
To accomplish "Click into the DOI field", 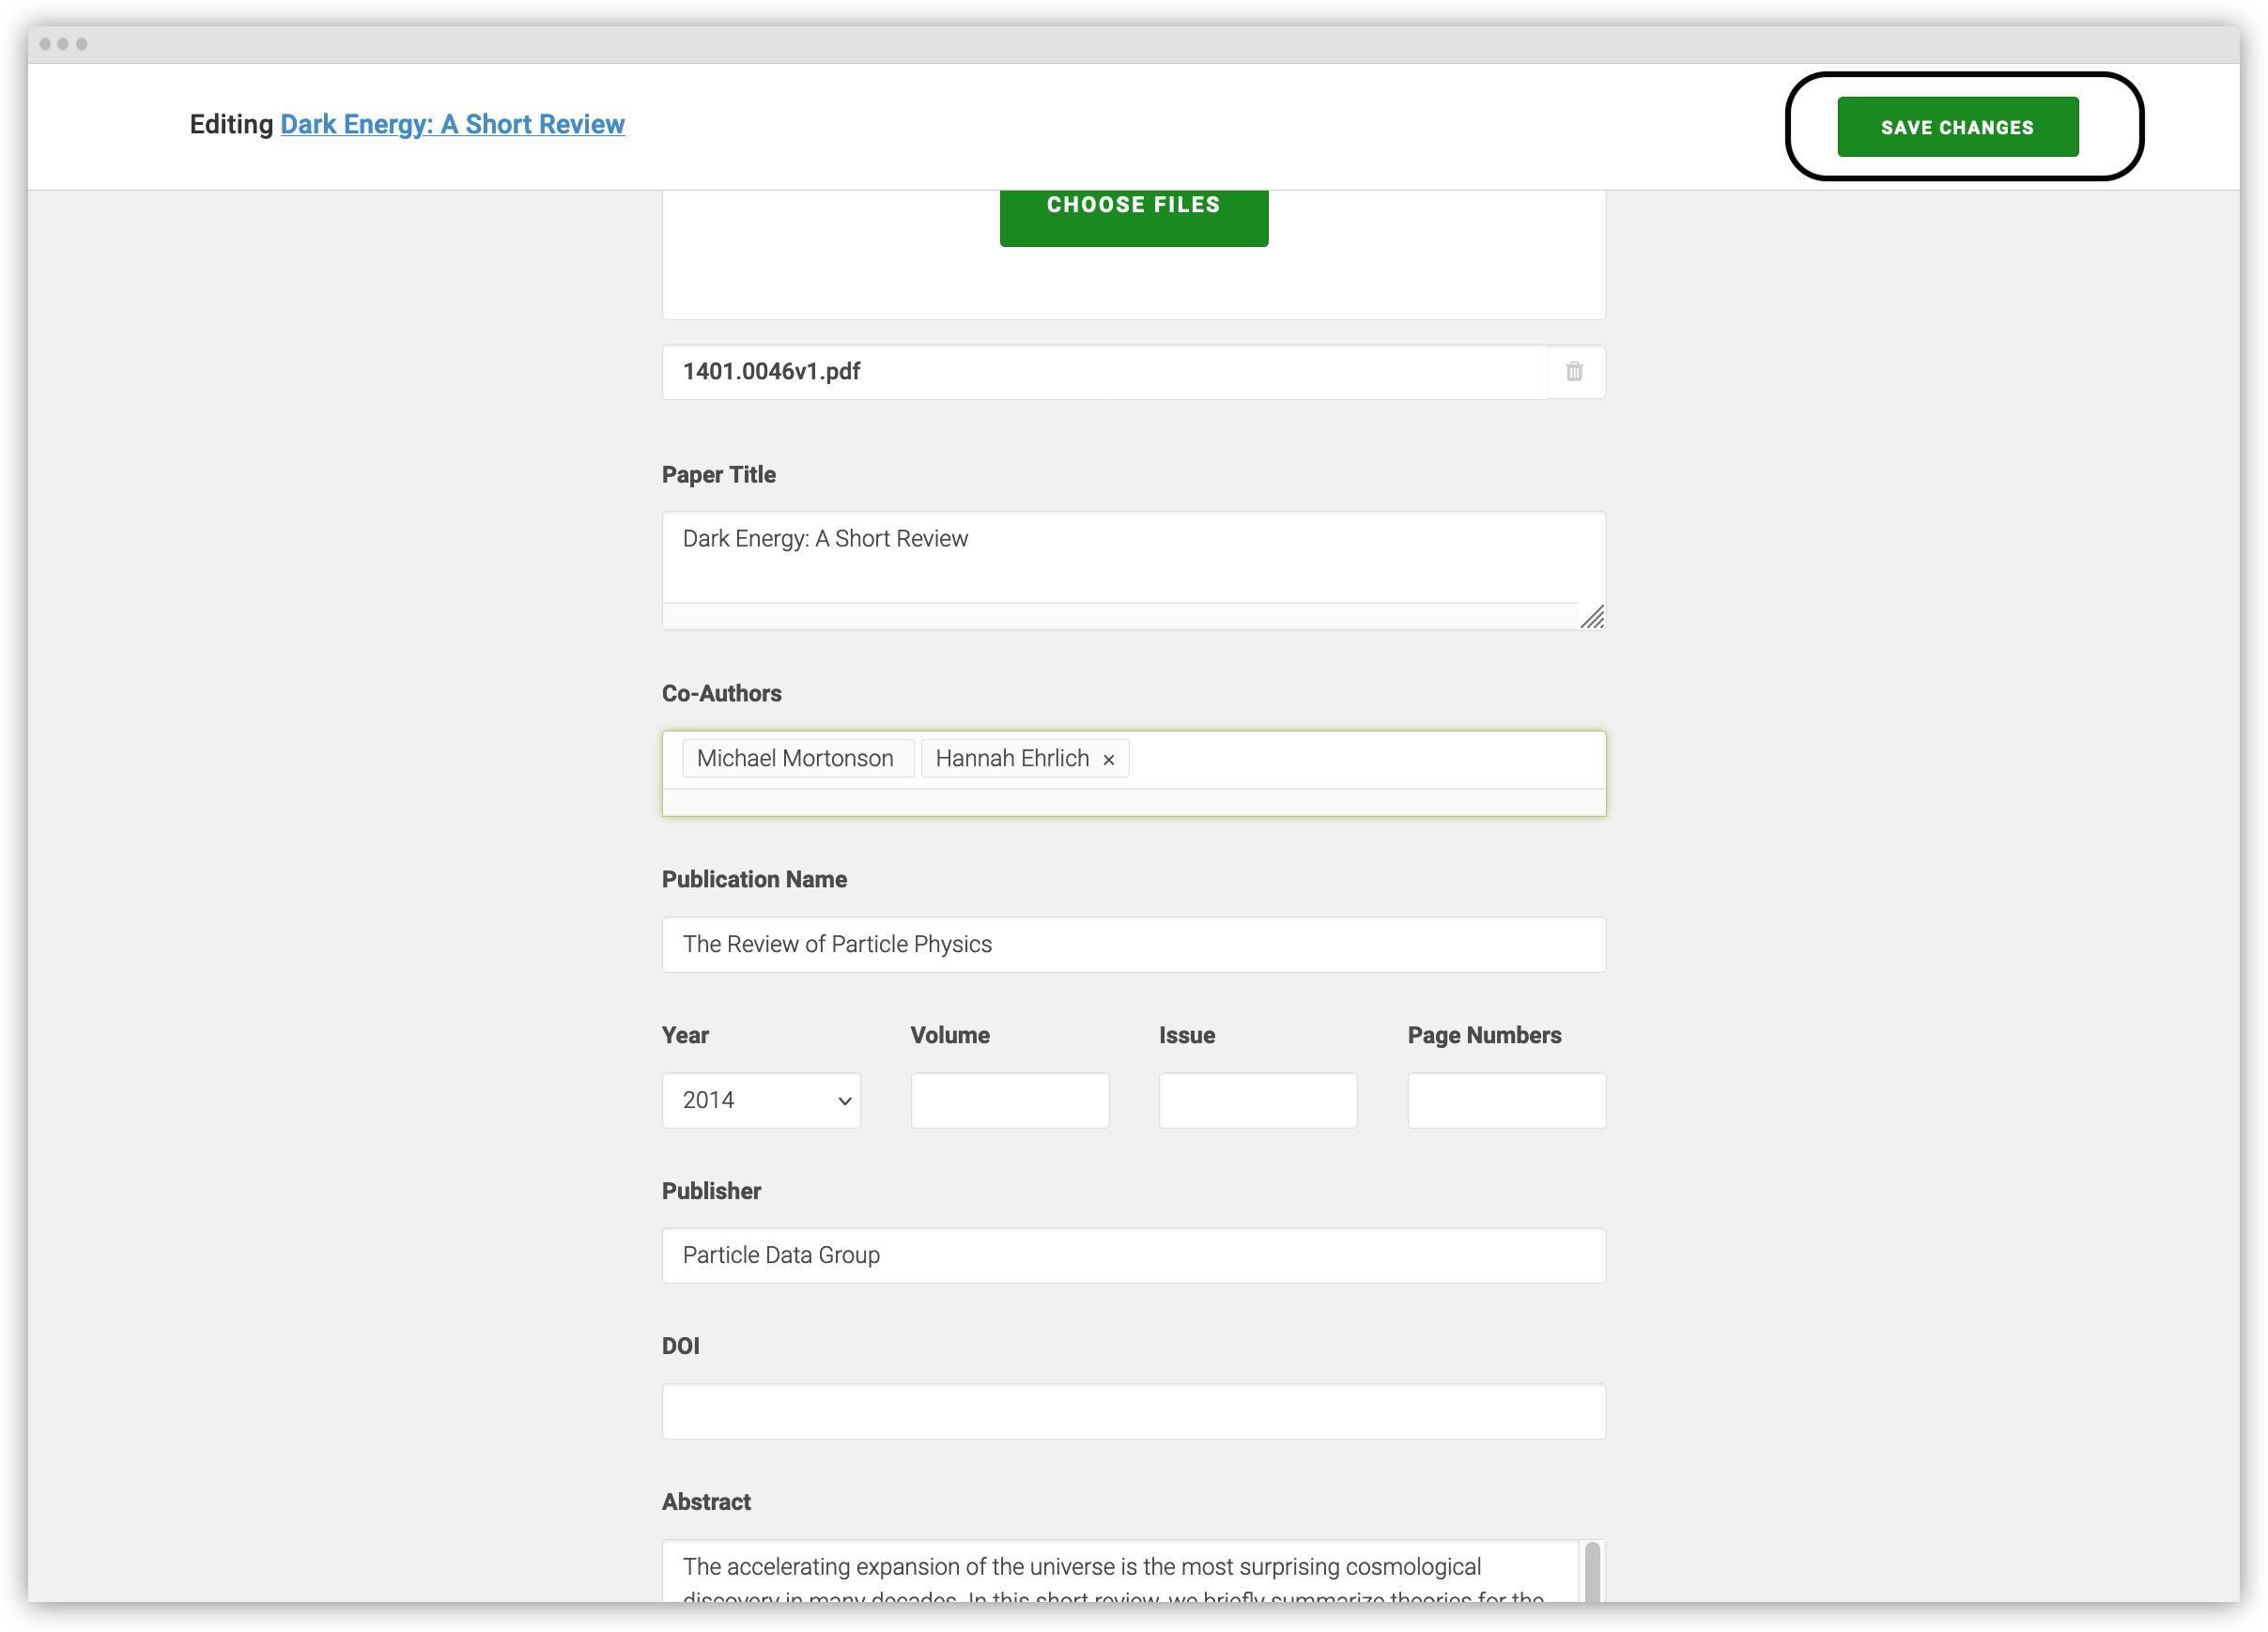I will click(1133, 1411).
